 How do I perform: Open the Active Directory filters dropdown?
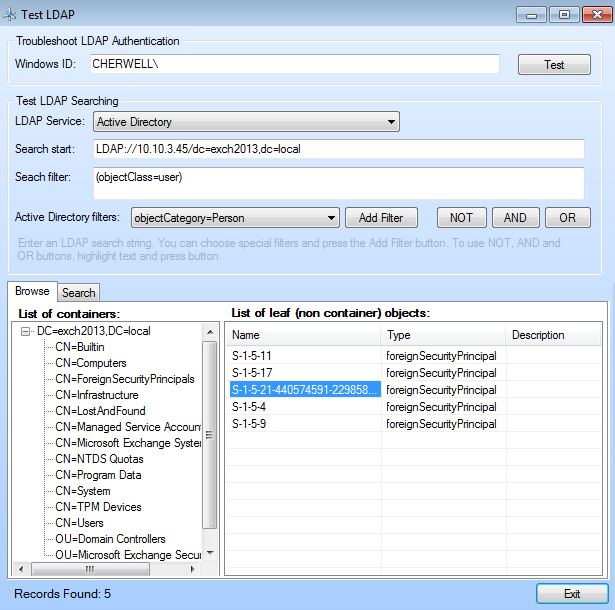(235, 217)
